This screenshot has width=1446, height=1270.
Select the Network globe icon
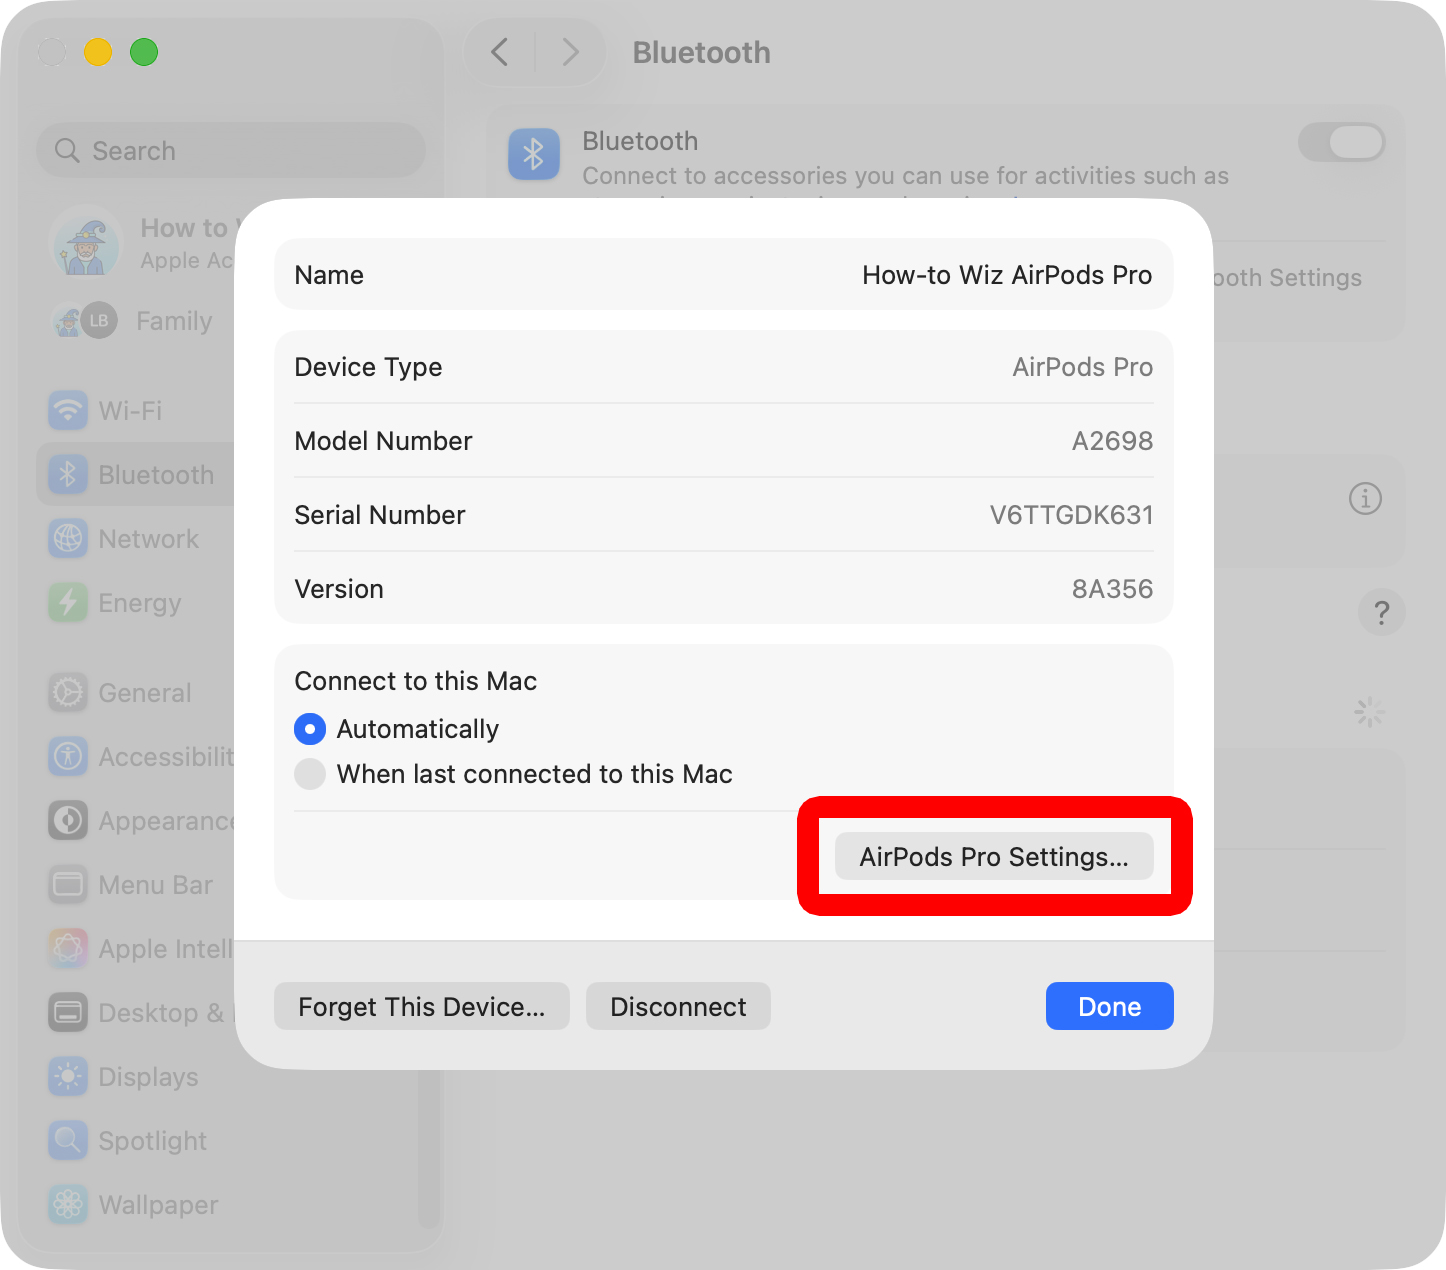[x=68, y=538]
